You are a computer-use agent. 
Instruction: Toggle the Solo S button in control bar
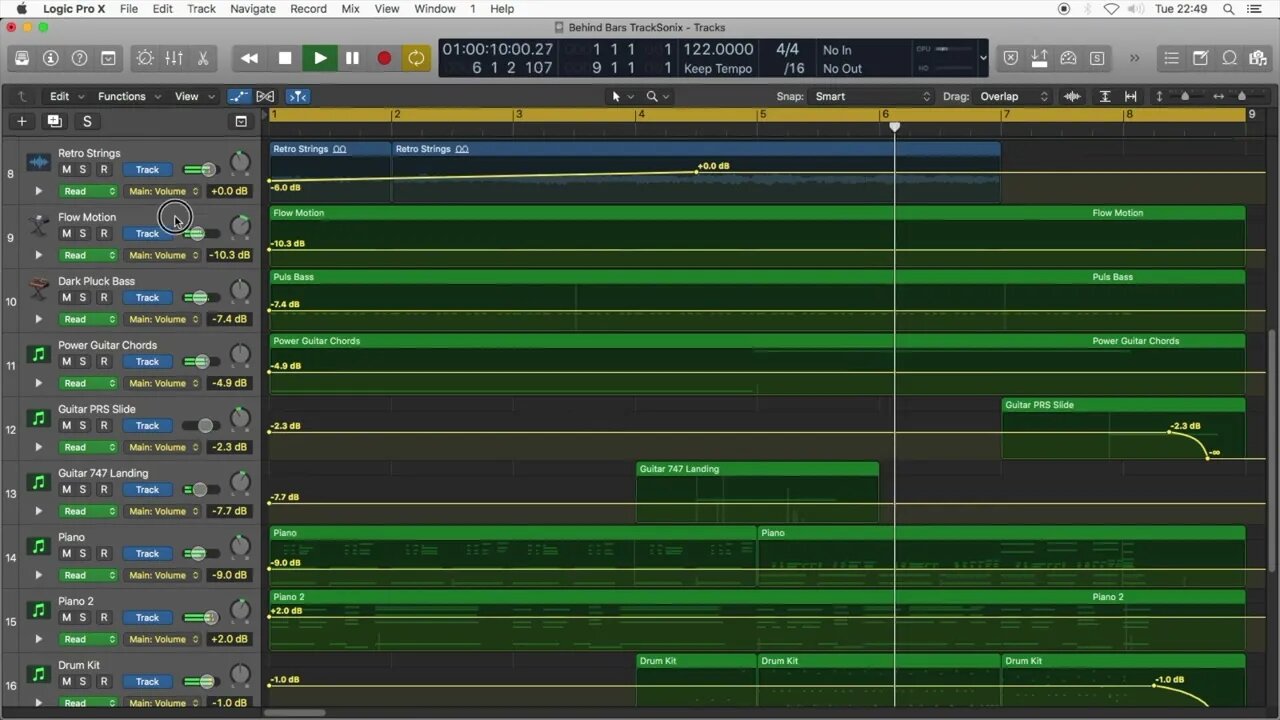pos(1097,58)
